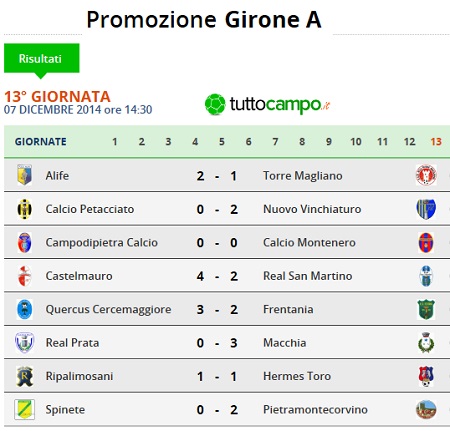The height and width of the screenshot is (431, 450).
Task: Open Campodipietra Calcio team link
Action: coord(102,242)
